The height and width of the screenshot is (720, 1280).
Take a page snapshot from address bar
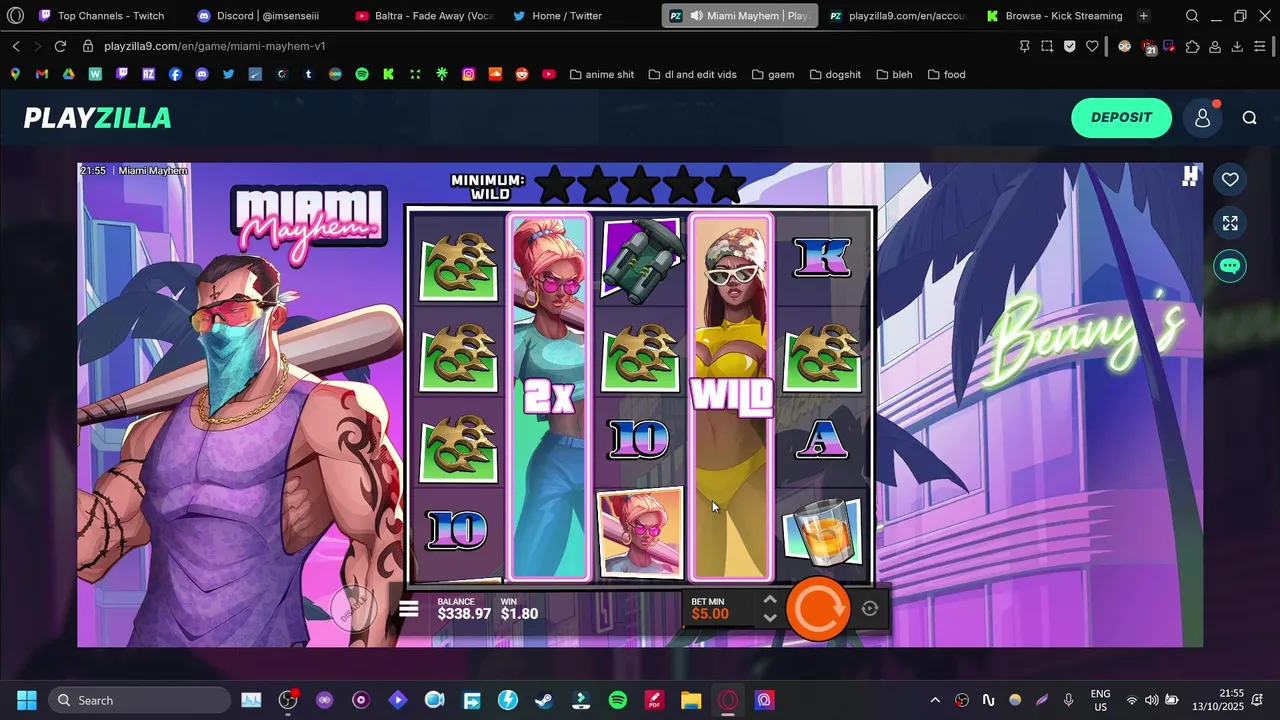point(1047,46)
